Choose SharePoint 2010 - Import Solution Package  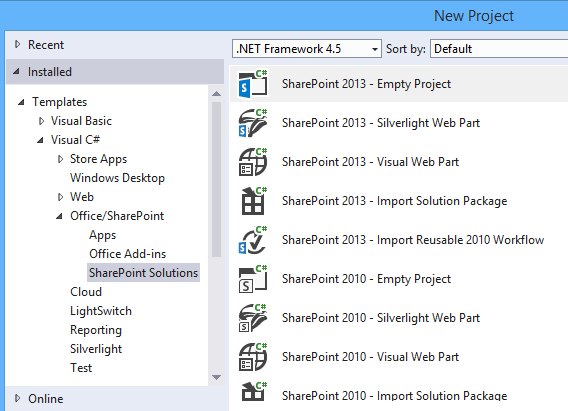click(x=394, y=395)
